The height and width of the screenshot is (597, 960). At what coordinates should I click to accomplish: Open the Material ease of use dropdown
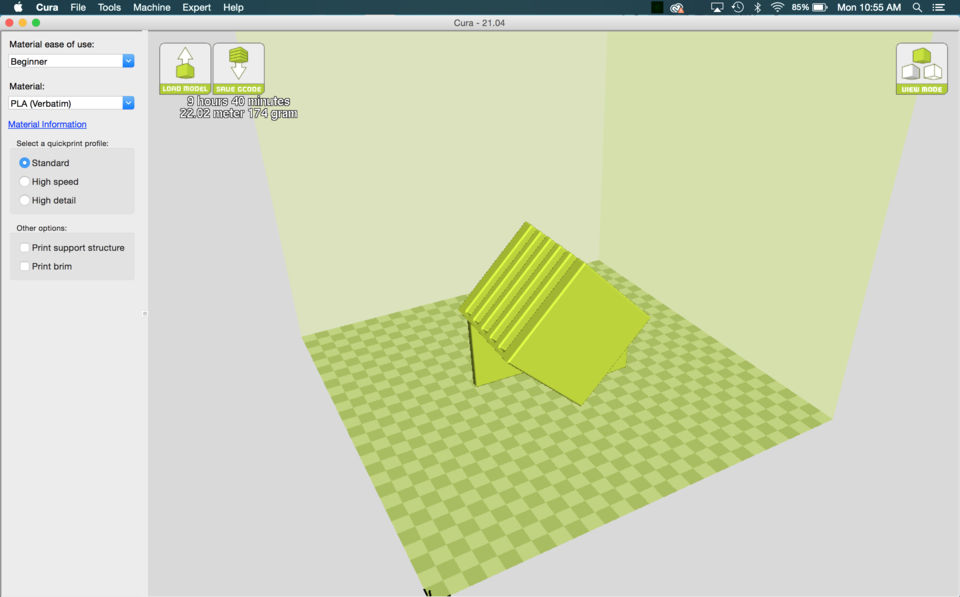(x=70, y=60)
